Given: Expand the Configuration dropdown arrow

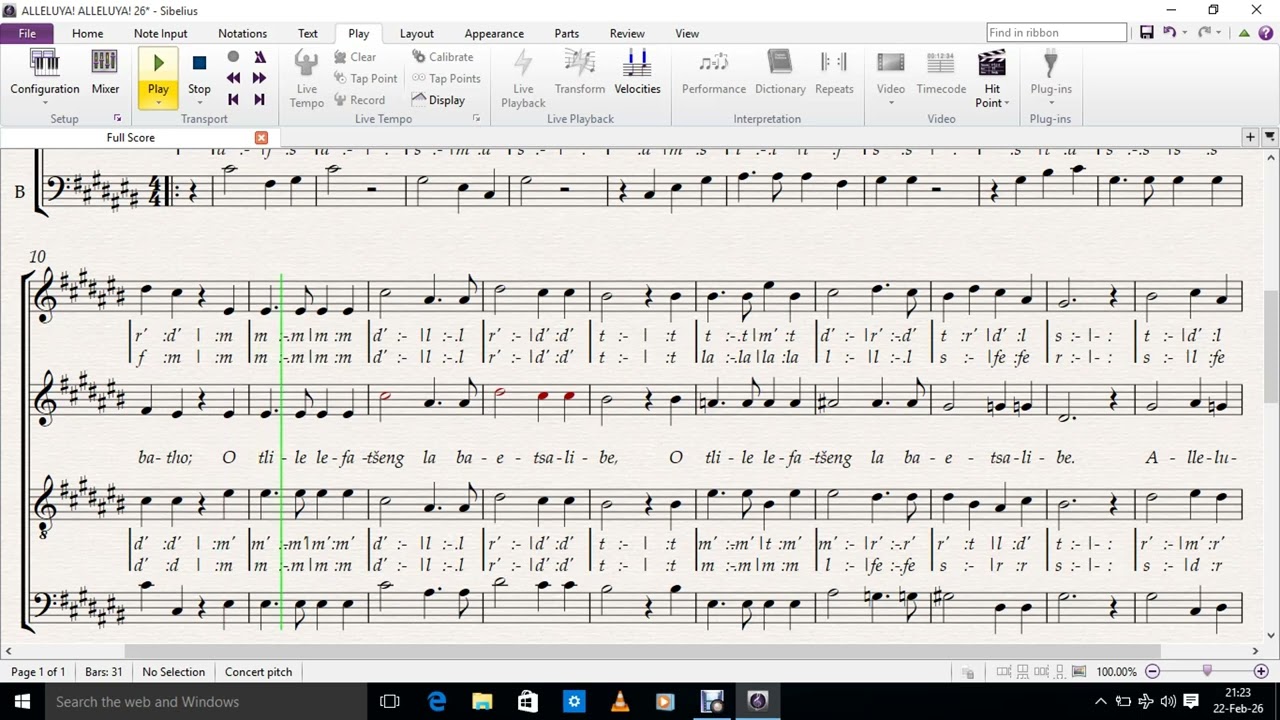Looking at the screenshot, I should [x=45, y=103].
